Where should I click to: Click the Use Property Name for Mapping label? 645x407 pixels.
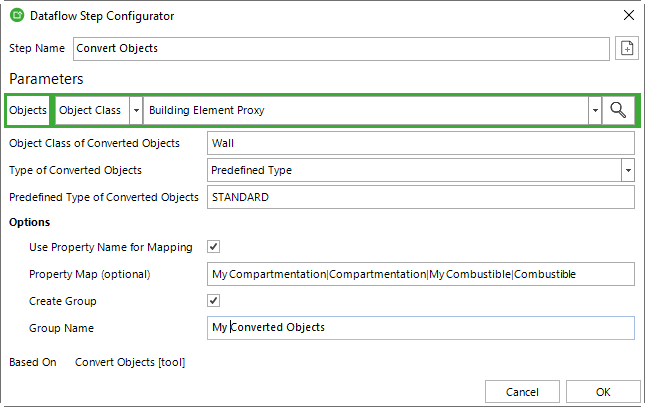(x=111, y=247)
